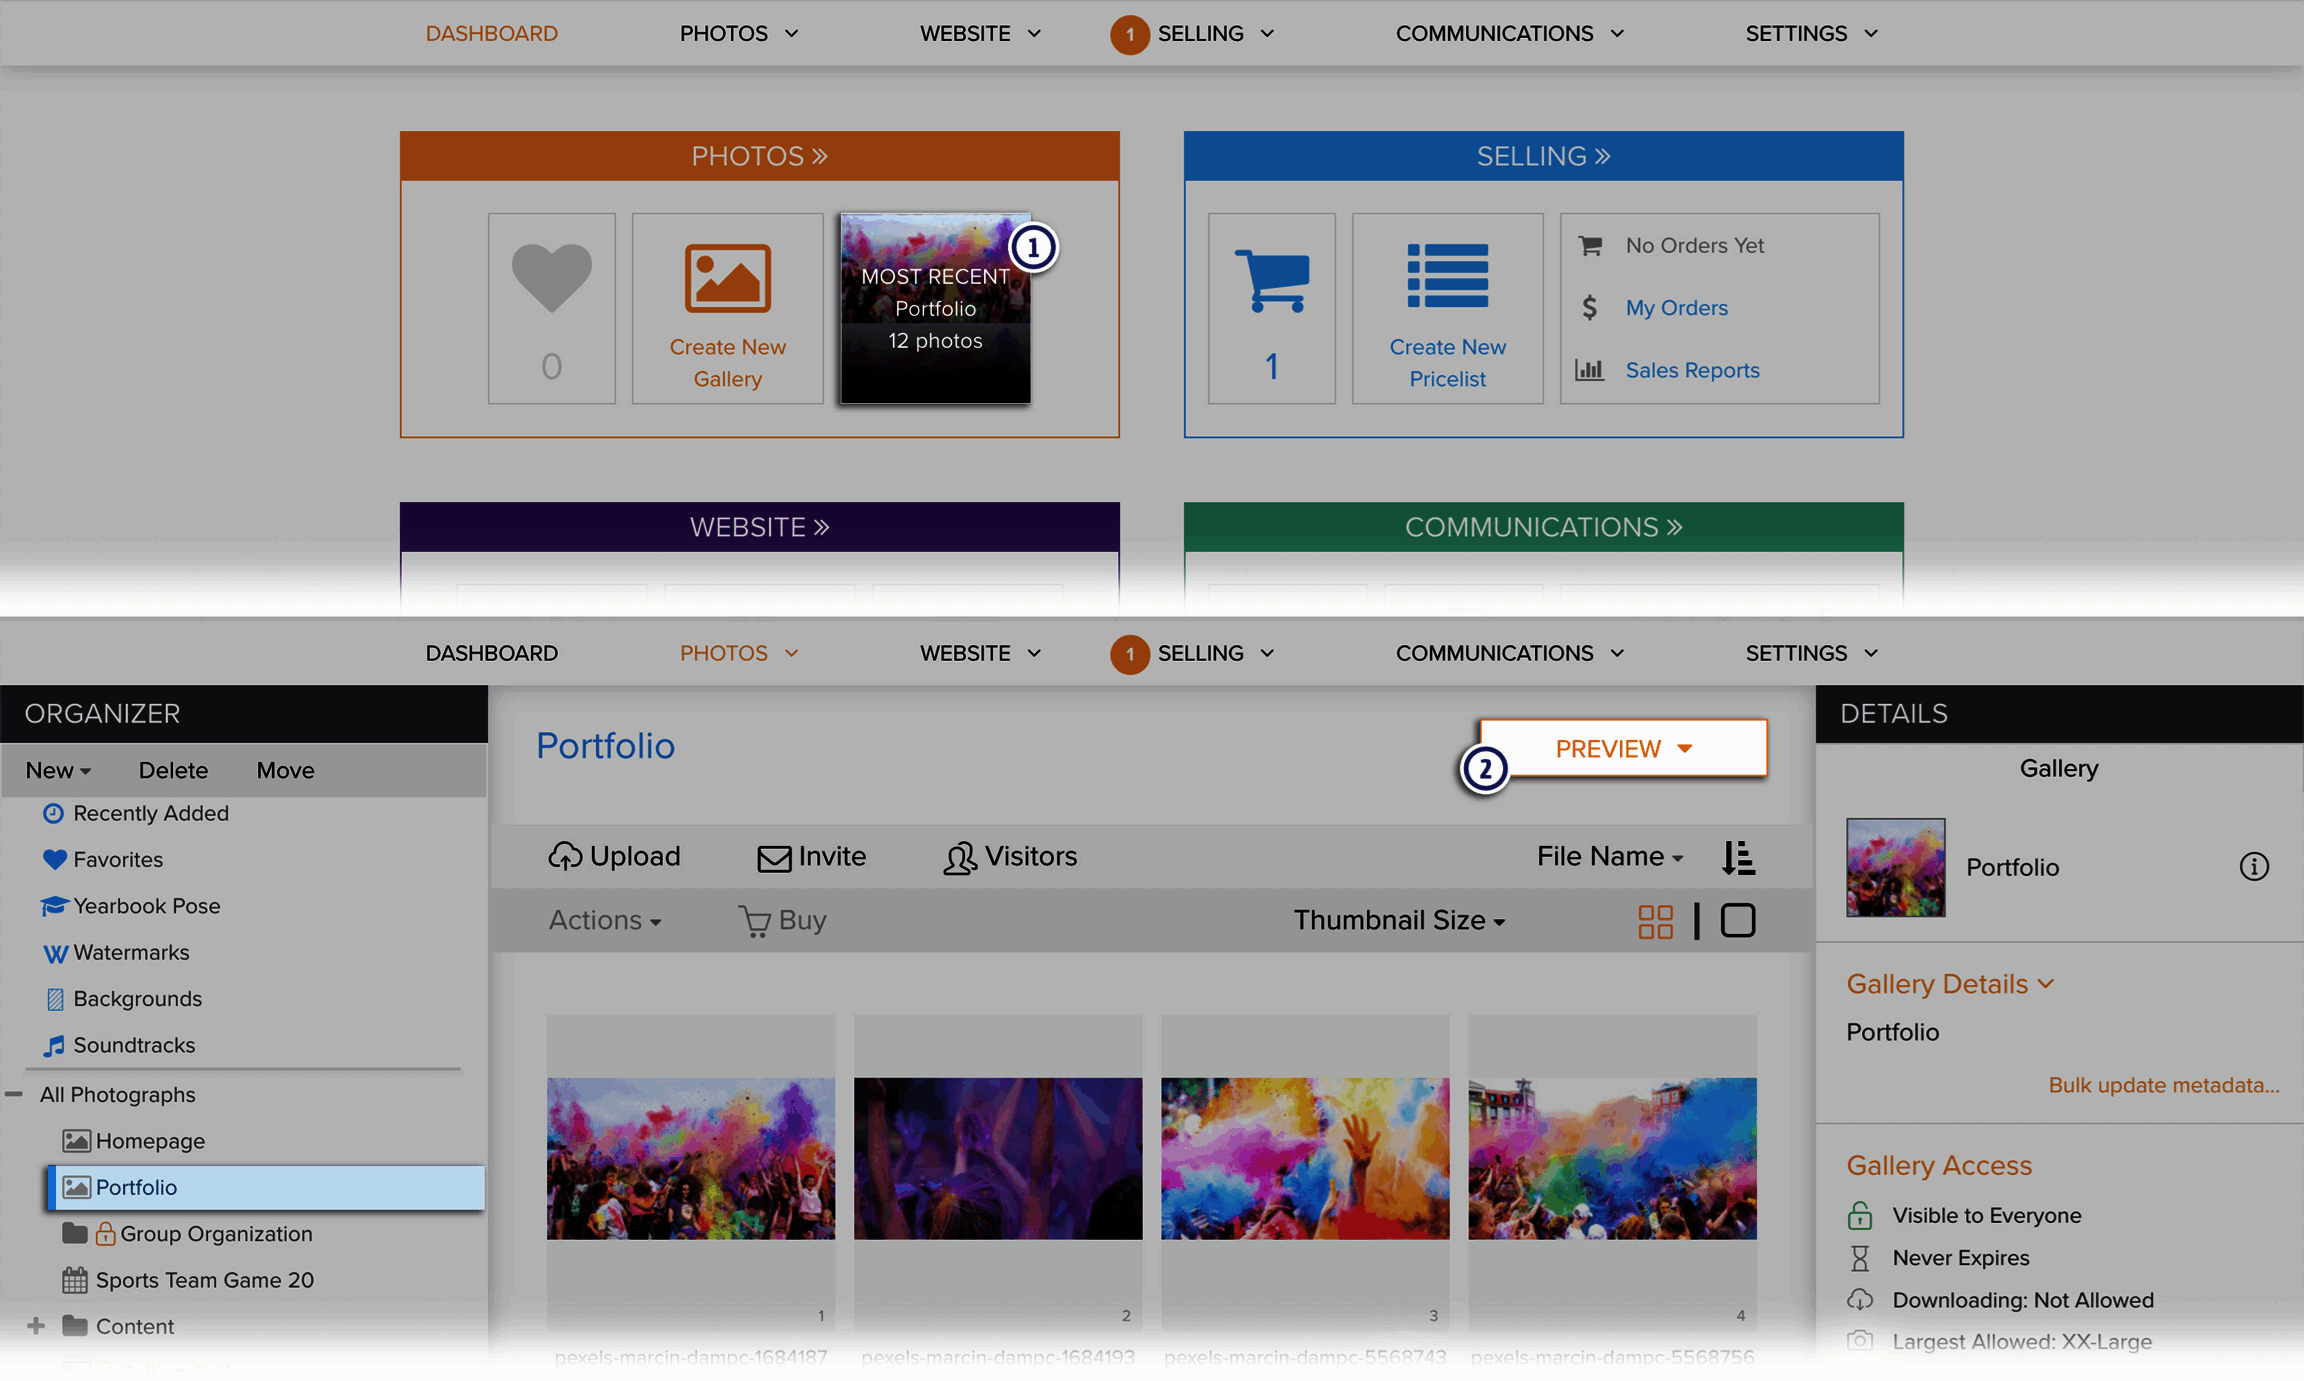2304x1381 pixels.
Task: Open Invite envelope icon
Action: click(x=774, y=858)
